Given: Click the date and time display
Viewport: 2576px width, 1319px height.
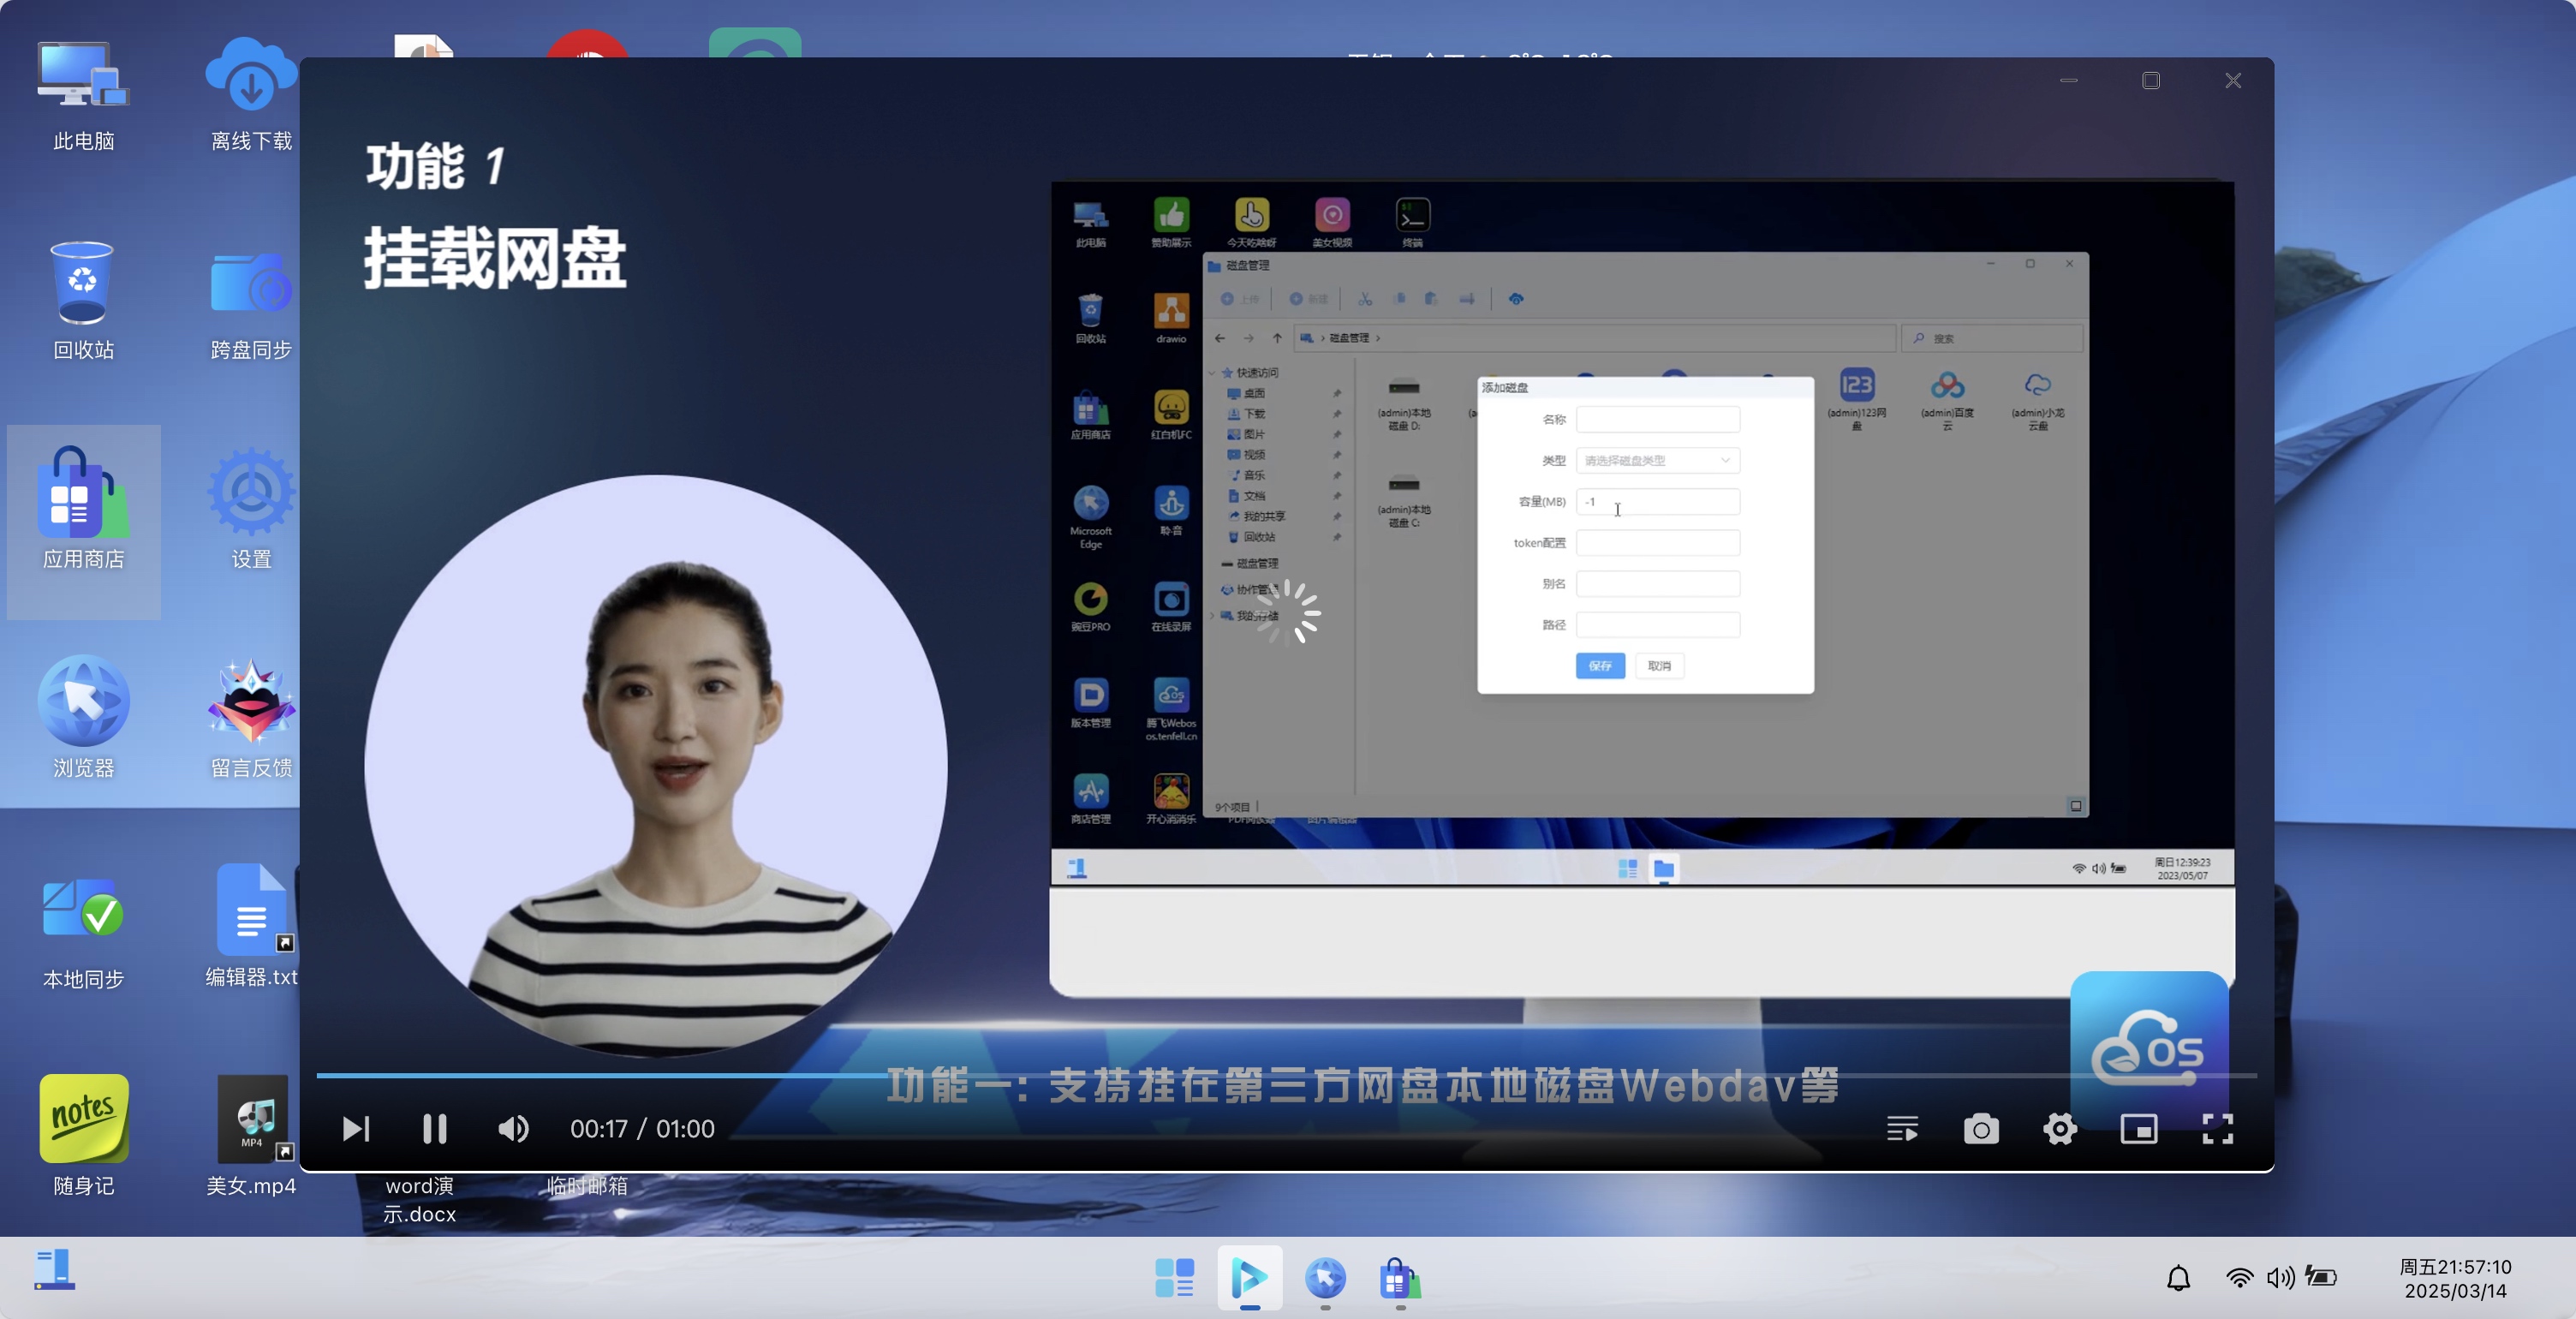Looking at the screenshot, I should click(x=2455, y=1278).
